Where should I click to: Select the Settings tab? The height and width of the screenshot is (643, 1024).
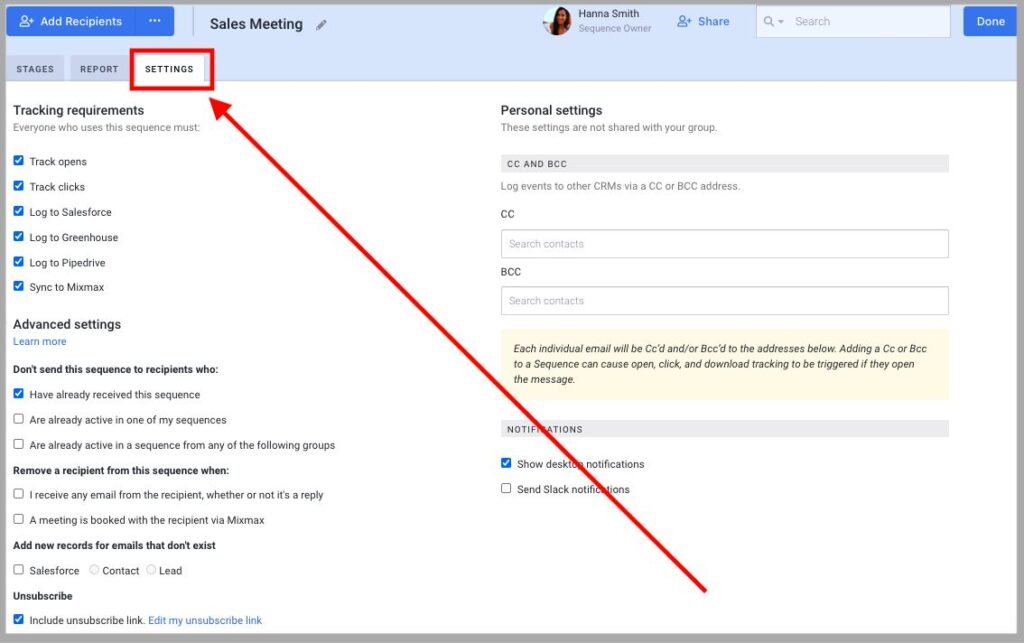pos(169,69)
